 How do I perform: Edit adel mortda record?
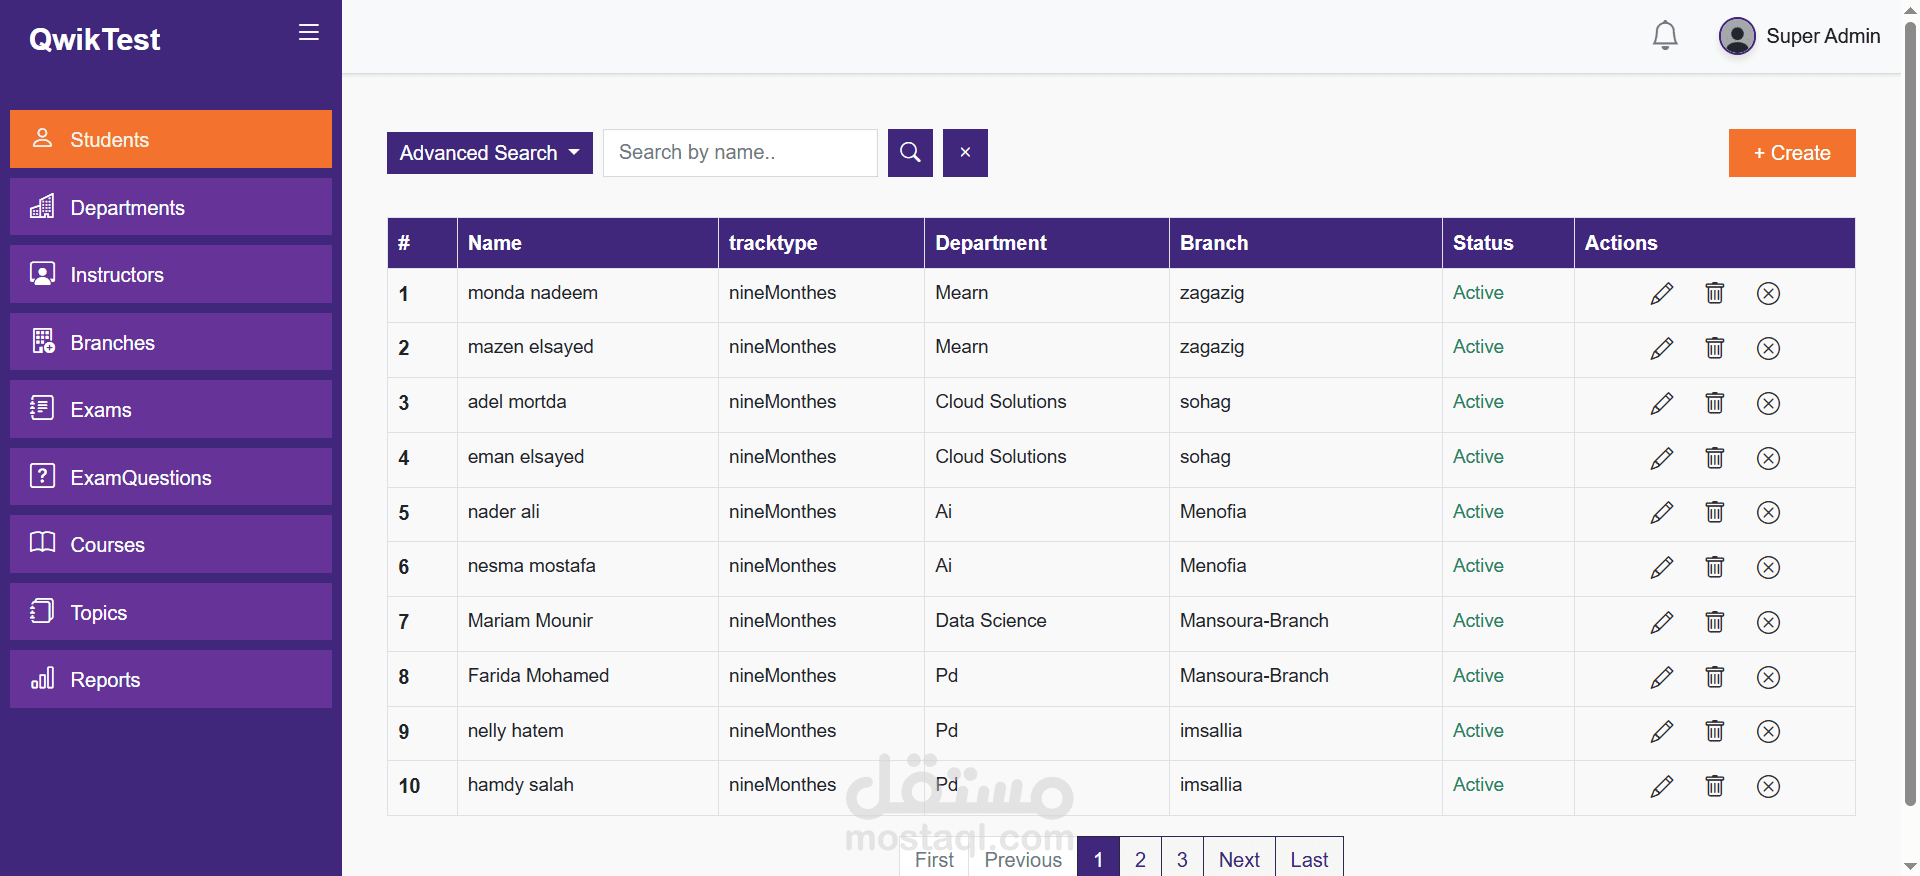[1662, 403]
